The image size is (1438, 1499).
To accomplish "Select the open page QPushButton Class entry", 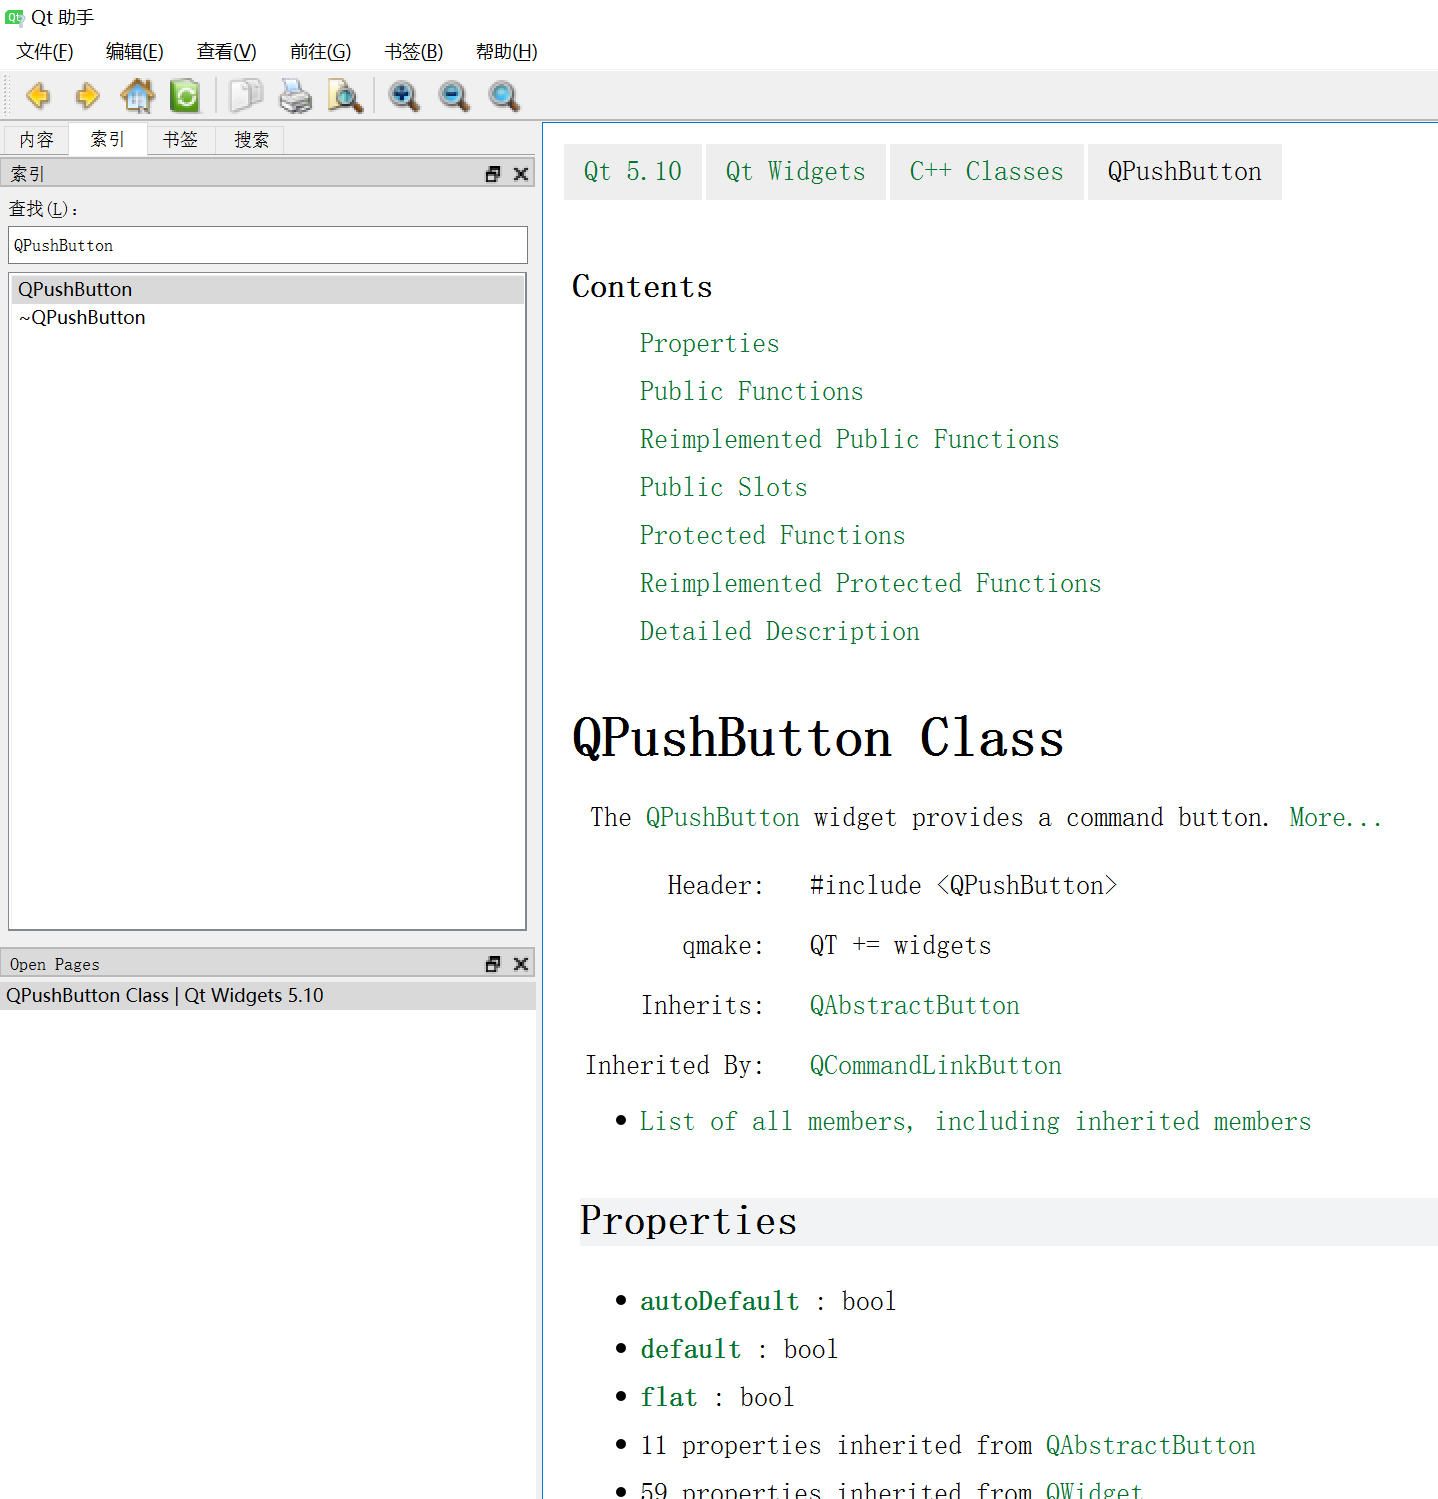I will [x=268, y=995].
